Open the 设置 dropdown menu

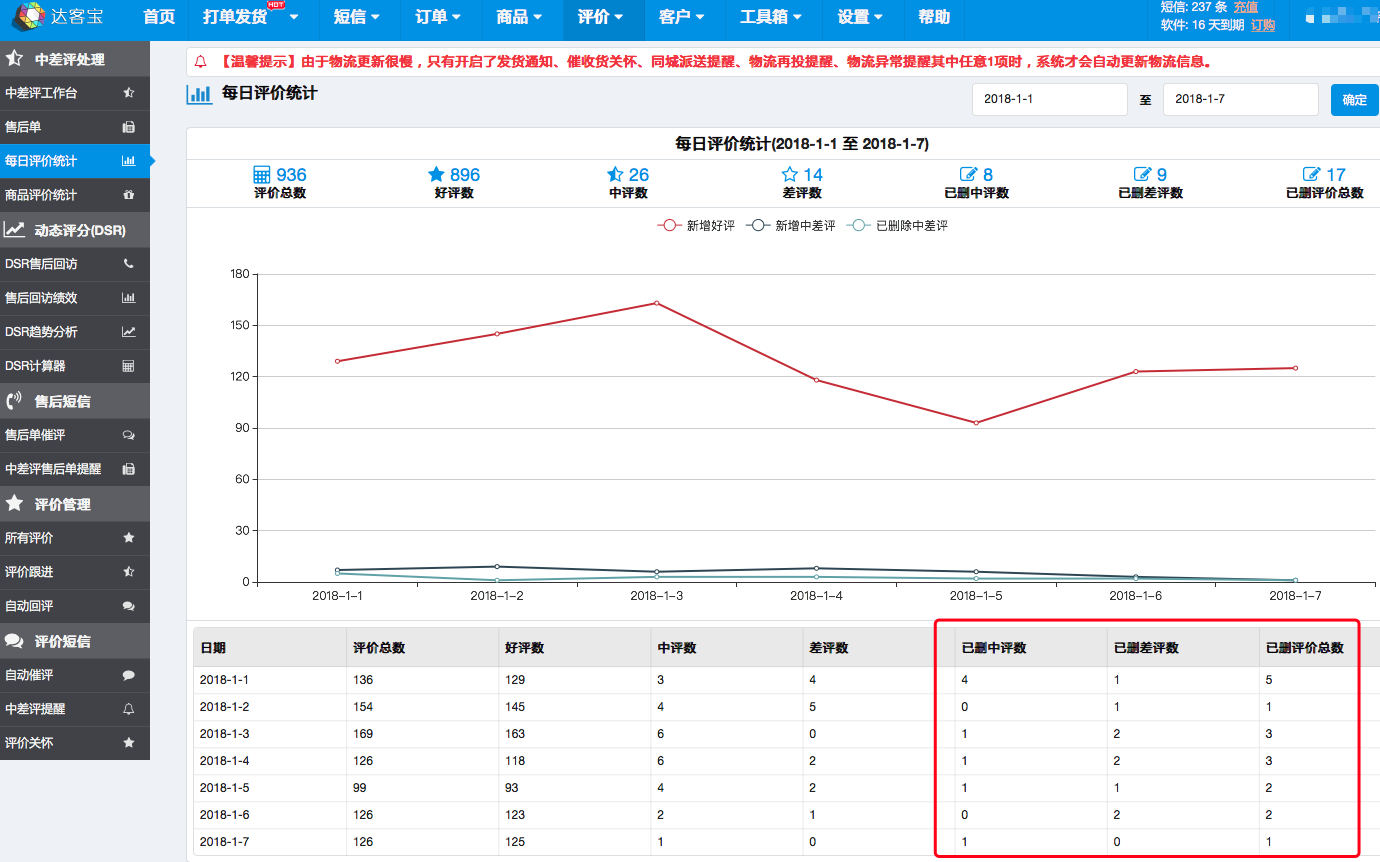(x=861, y=17)
